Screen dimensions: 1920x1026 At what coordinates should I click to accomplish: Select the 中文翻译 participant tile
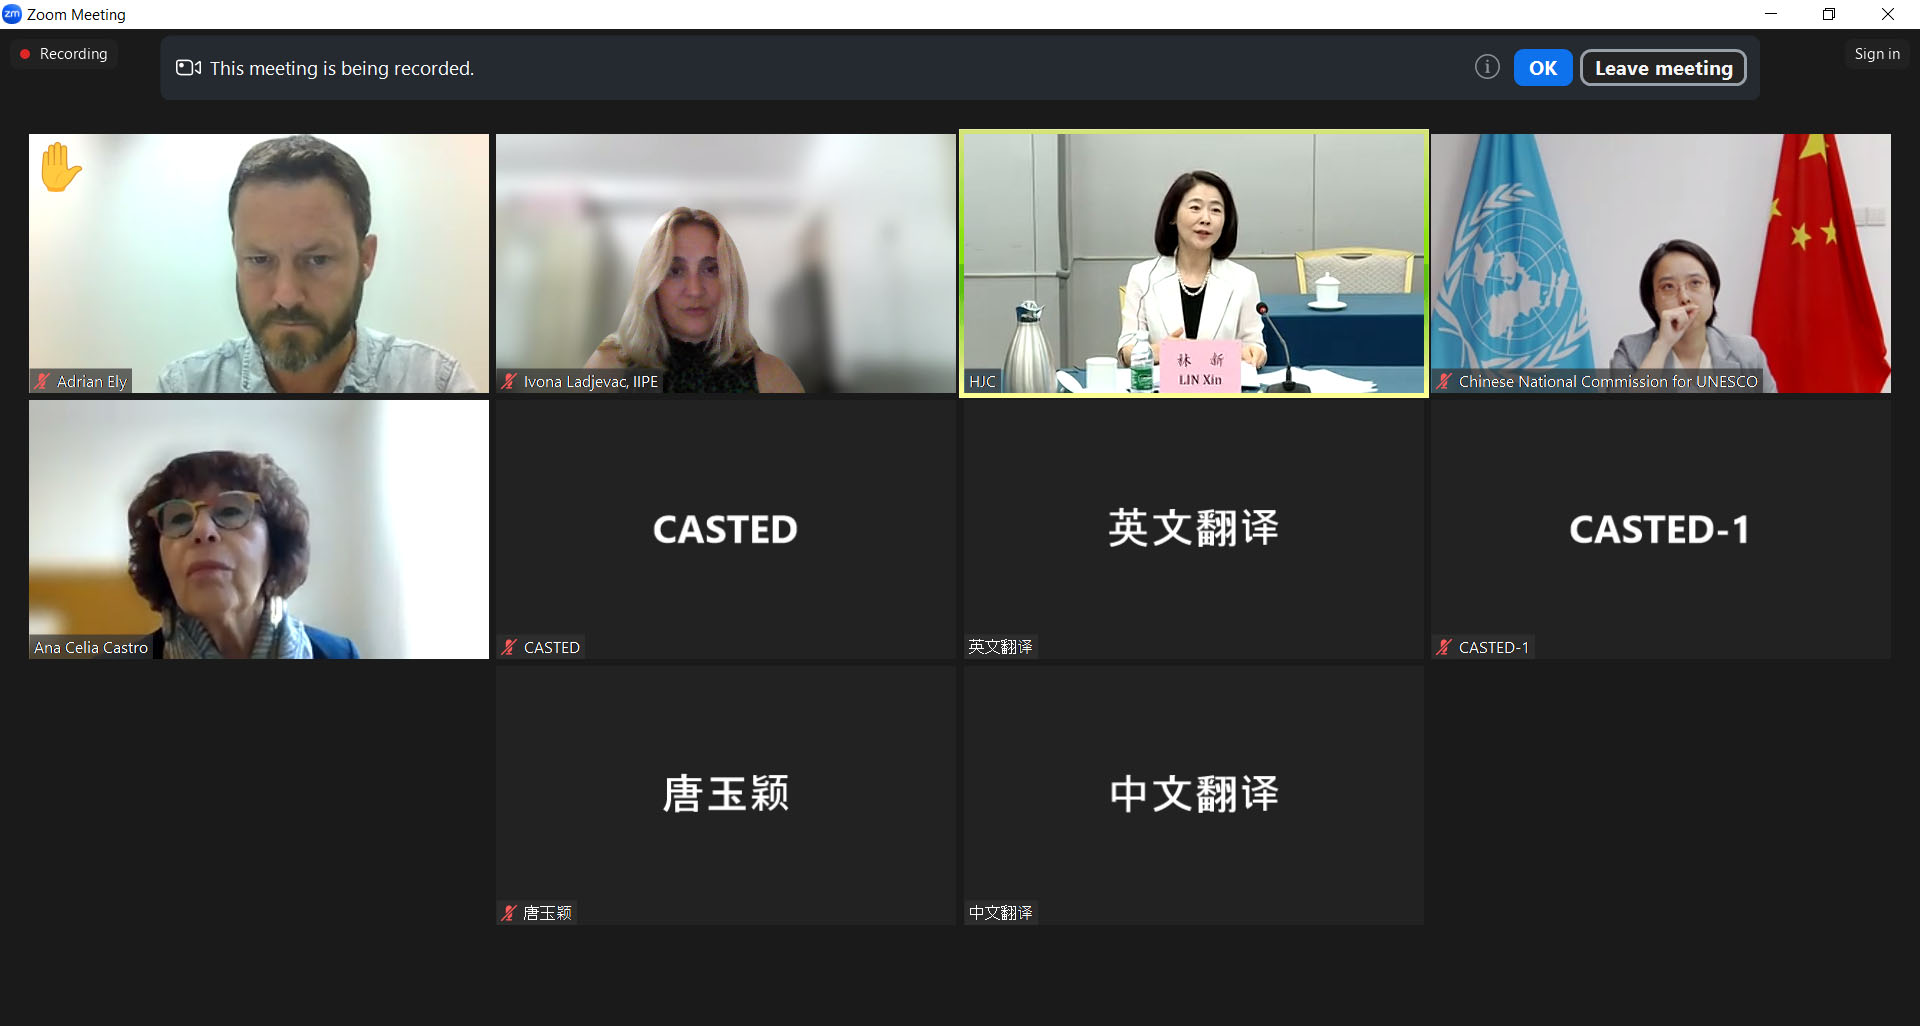point(1194,795)
